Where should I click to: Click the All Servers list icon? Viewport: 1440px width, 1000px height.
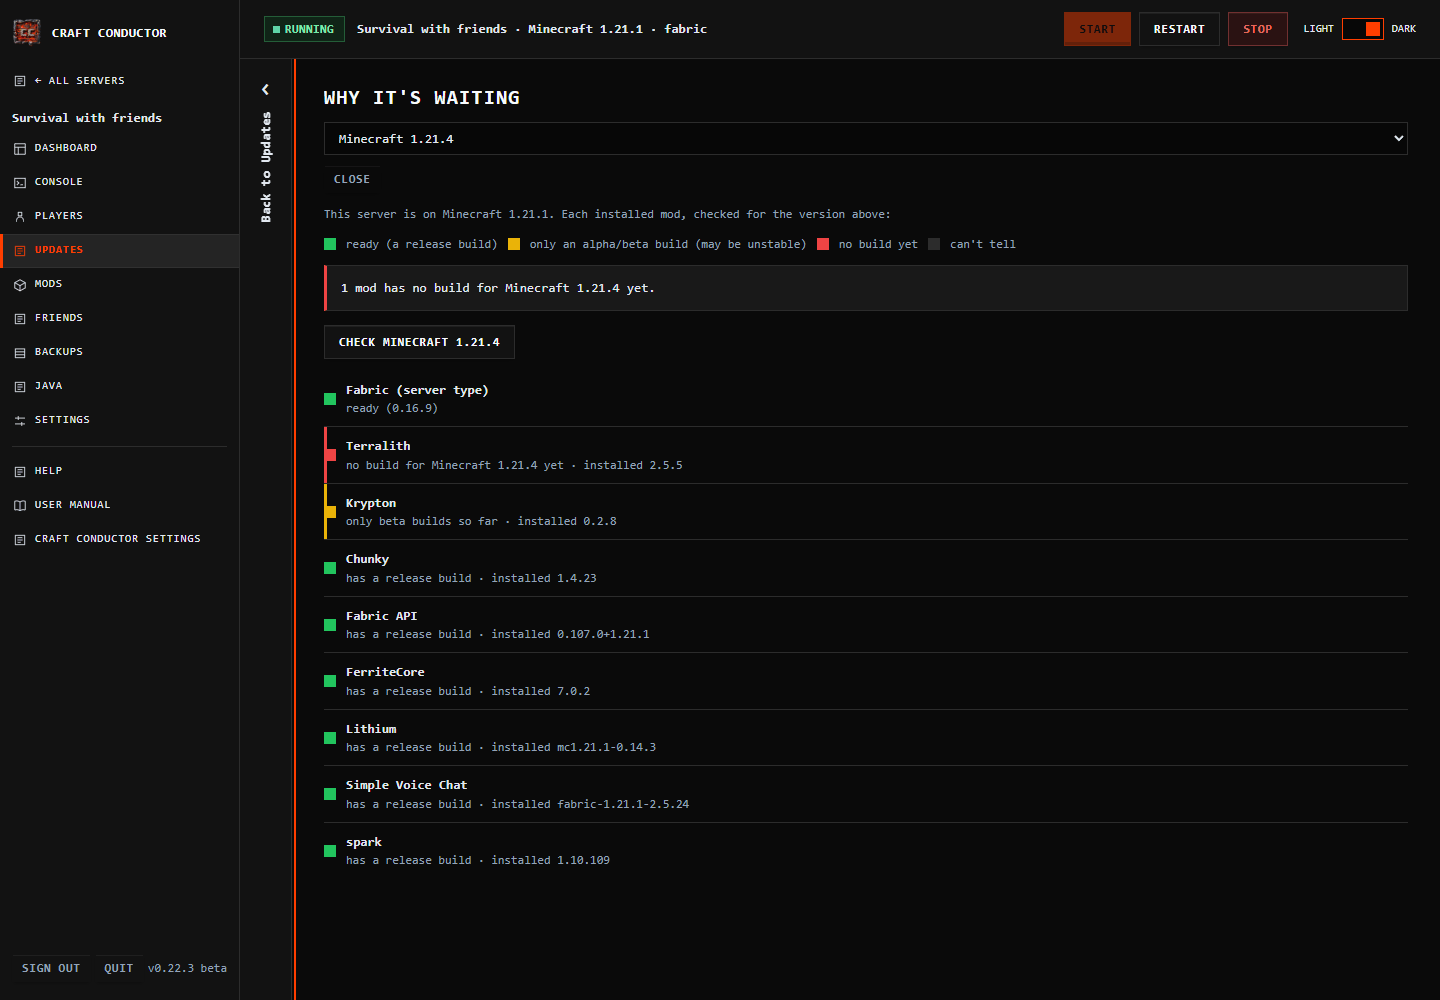20,81
